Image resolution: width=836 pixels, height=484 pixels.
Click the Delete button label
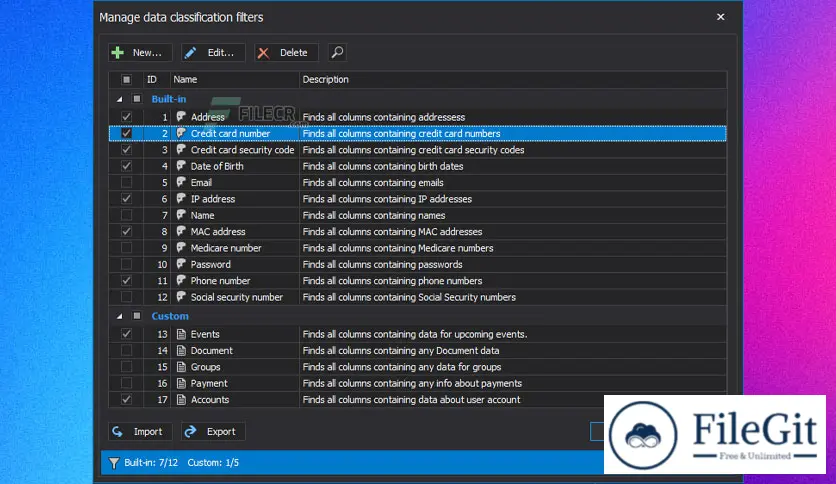294,53
